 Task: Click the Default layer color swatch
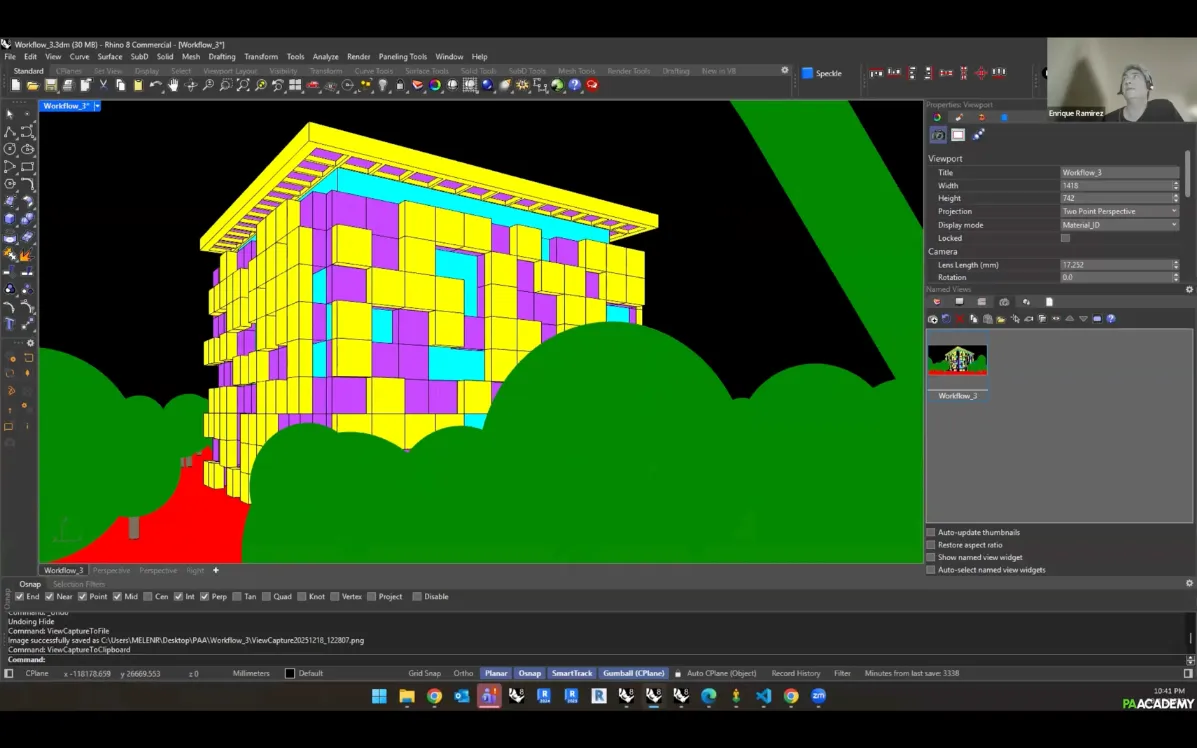(290, 673)
